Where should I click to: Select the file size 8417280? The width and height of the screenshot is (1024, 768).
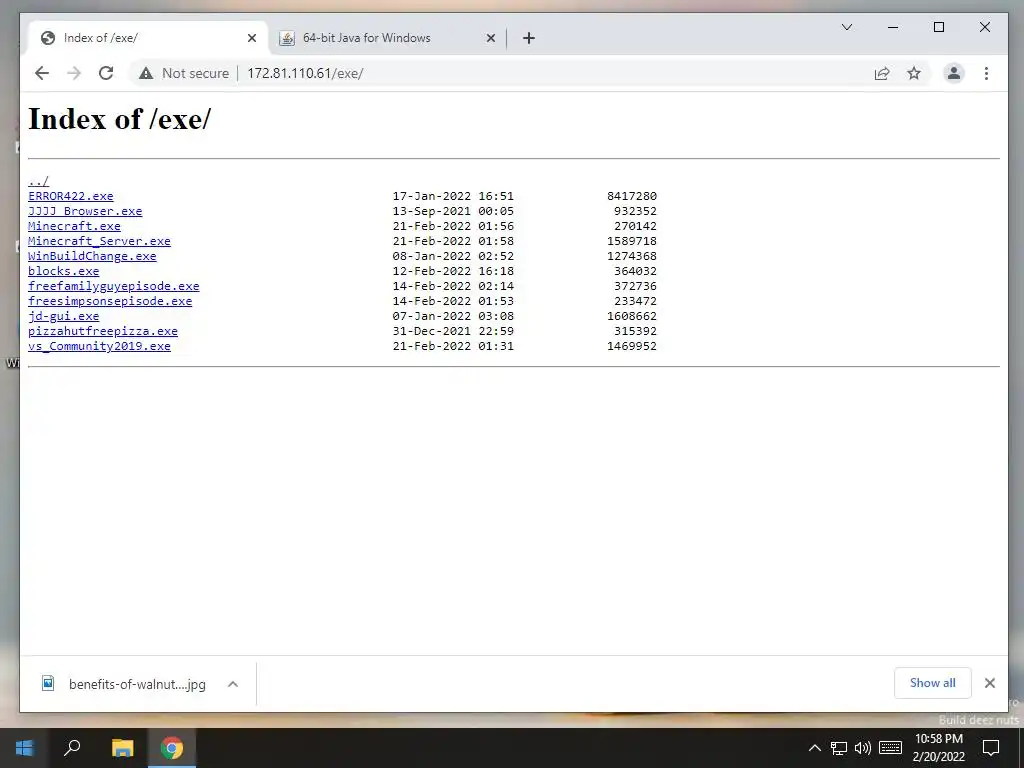coord(632,196)
